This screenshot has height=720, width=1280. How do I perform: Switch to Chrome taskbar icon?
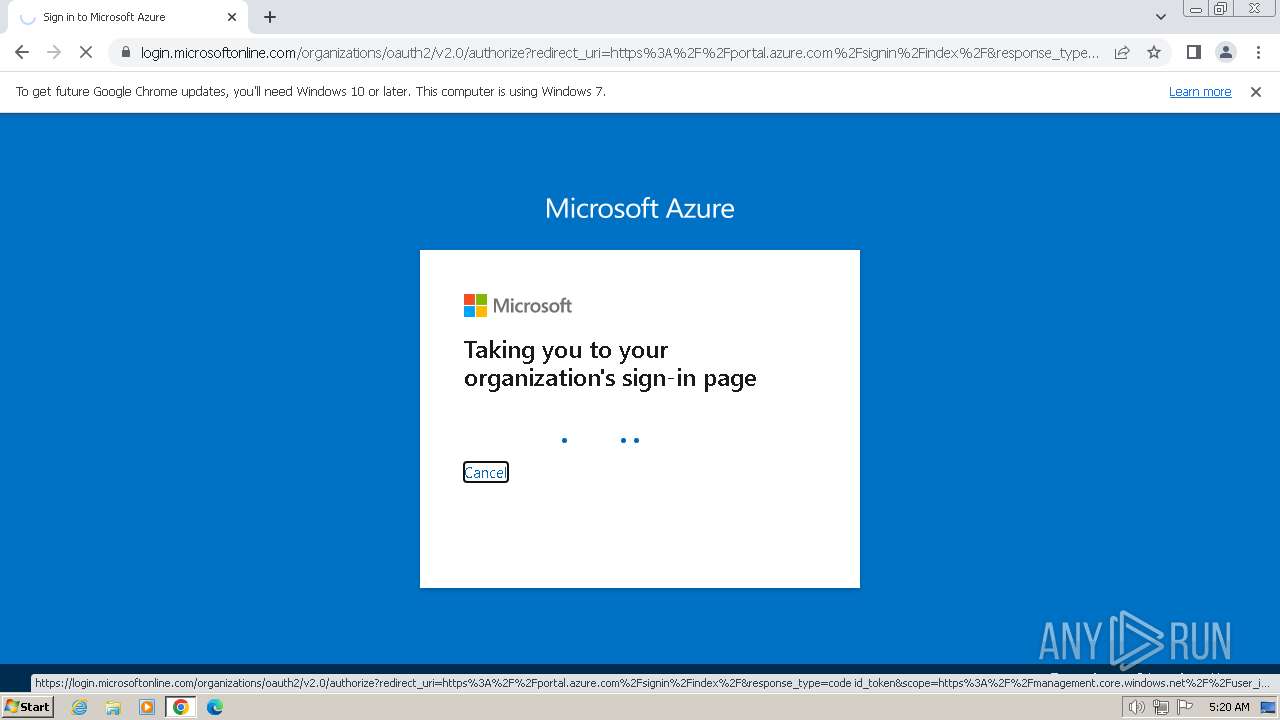pyautogui.click(x=181, y=707)
